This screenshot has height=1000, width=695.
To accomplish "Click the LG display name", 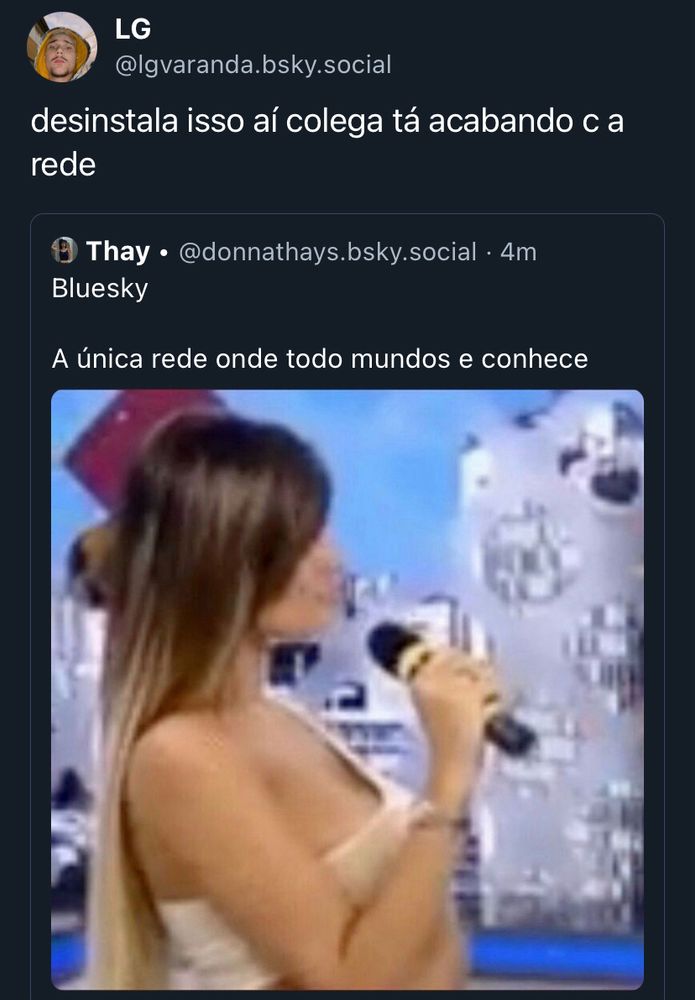I will click(133, 29).
